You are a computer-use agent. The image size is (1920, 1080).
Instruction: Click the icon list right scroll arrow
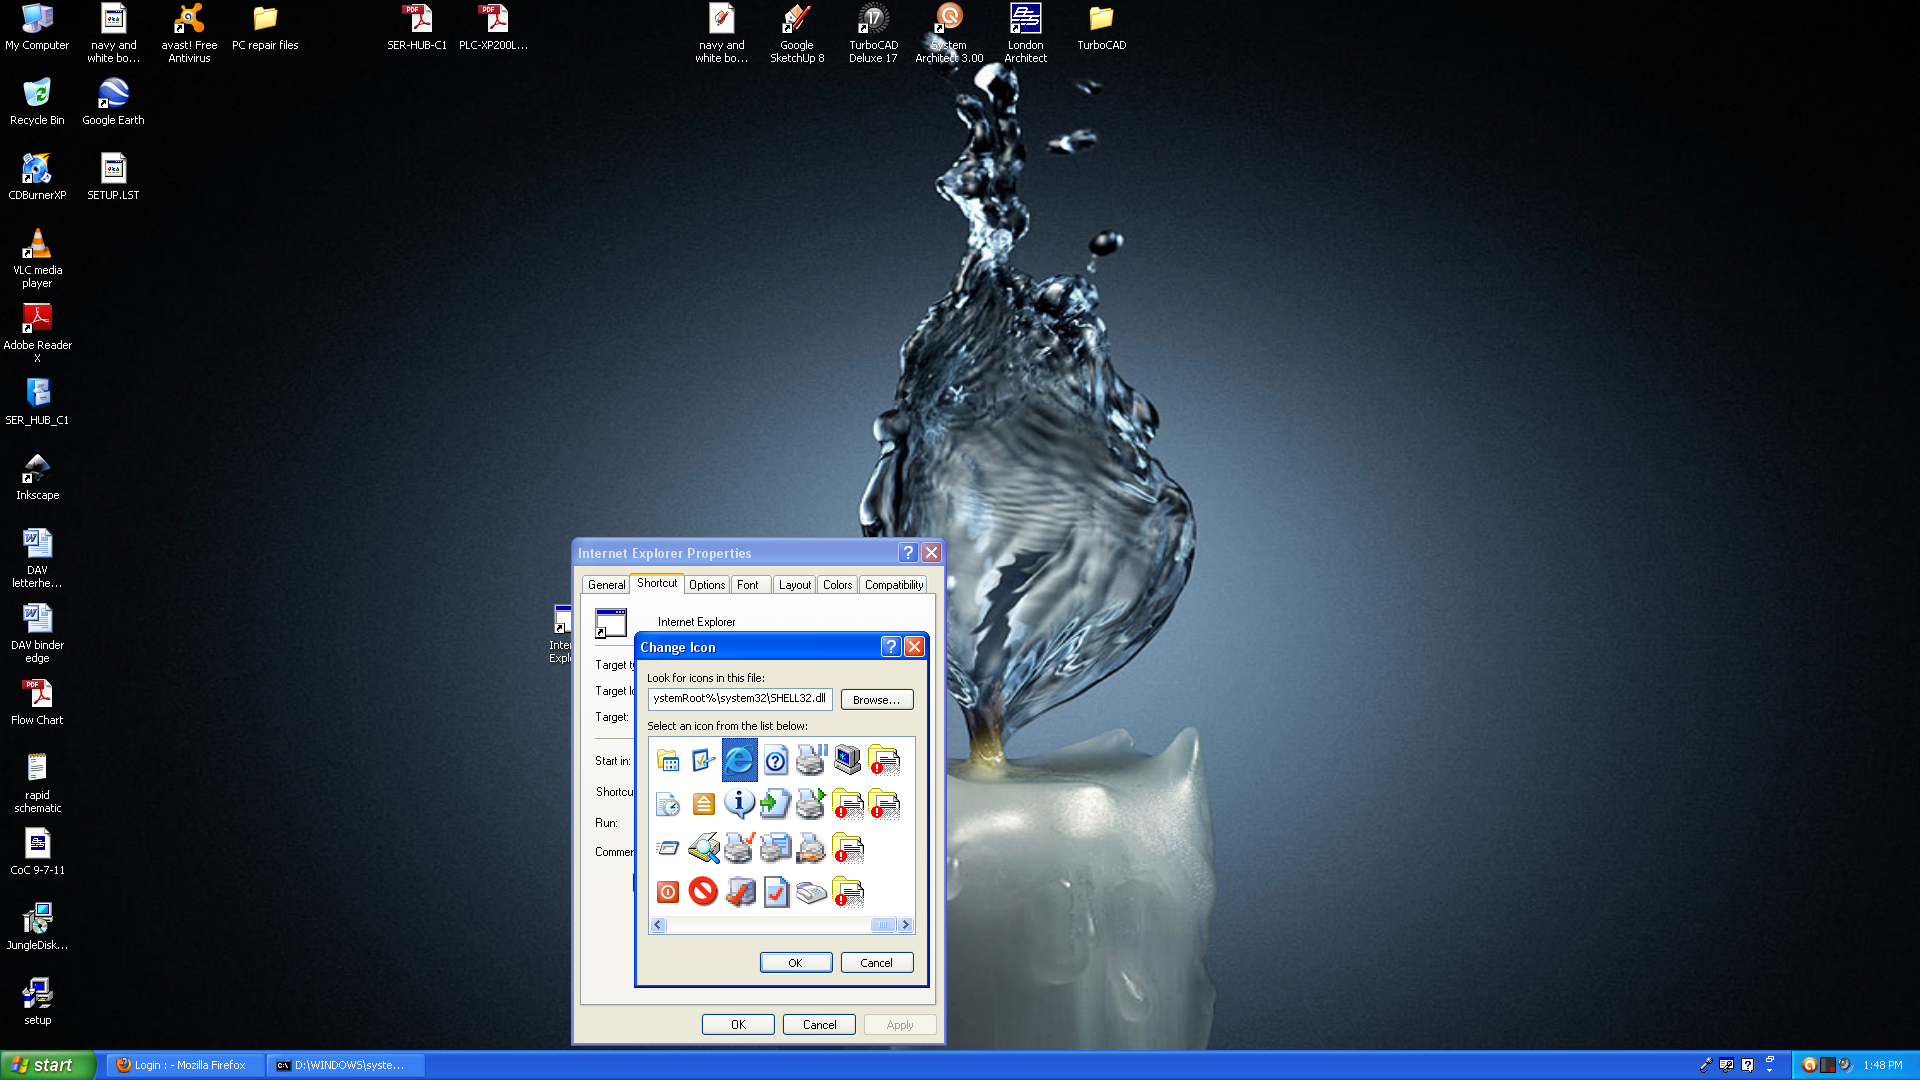tap(906, 925)
